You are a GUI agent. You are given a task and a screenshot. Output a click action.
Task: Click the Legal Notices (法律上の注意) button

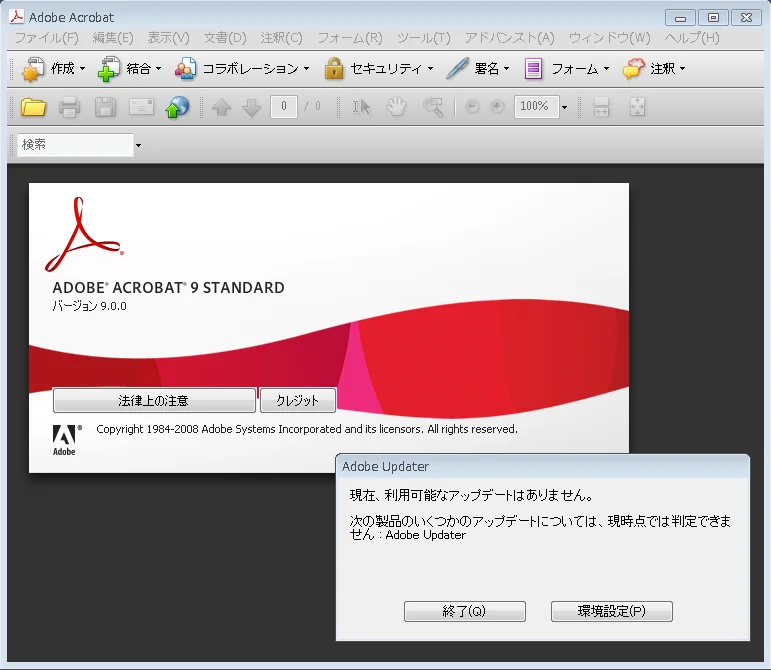[154, 401]
